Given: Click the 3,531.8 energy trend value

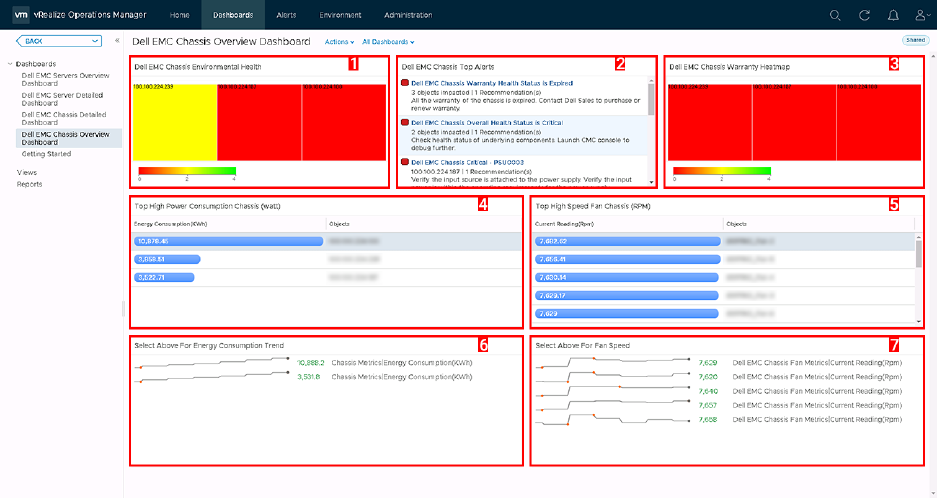Looking at the screenshot, I should 309,377.
